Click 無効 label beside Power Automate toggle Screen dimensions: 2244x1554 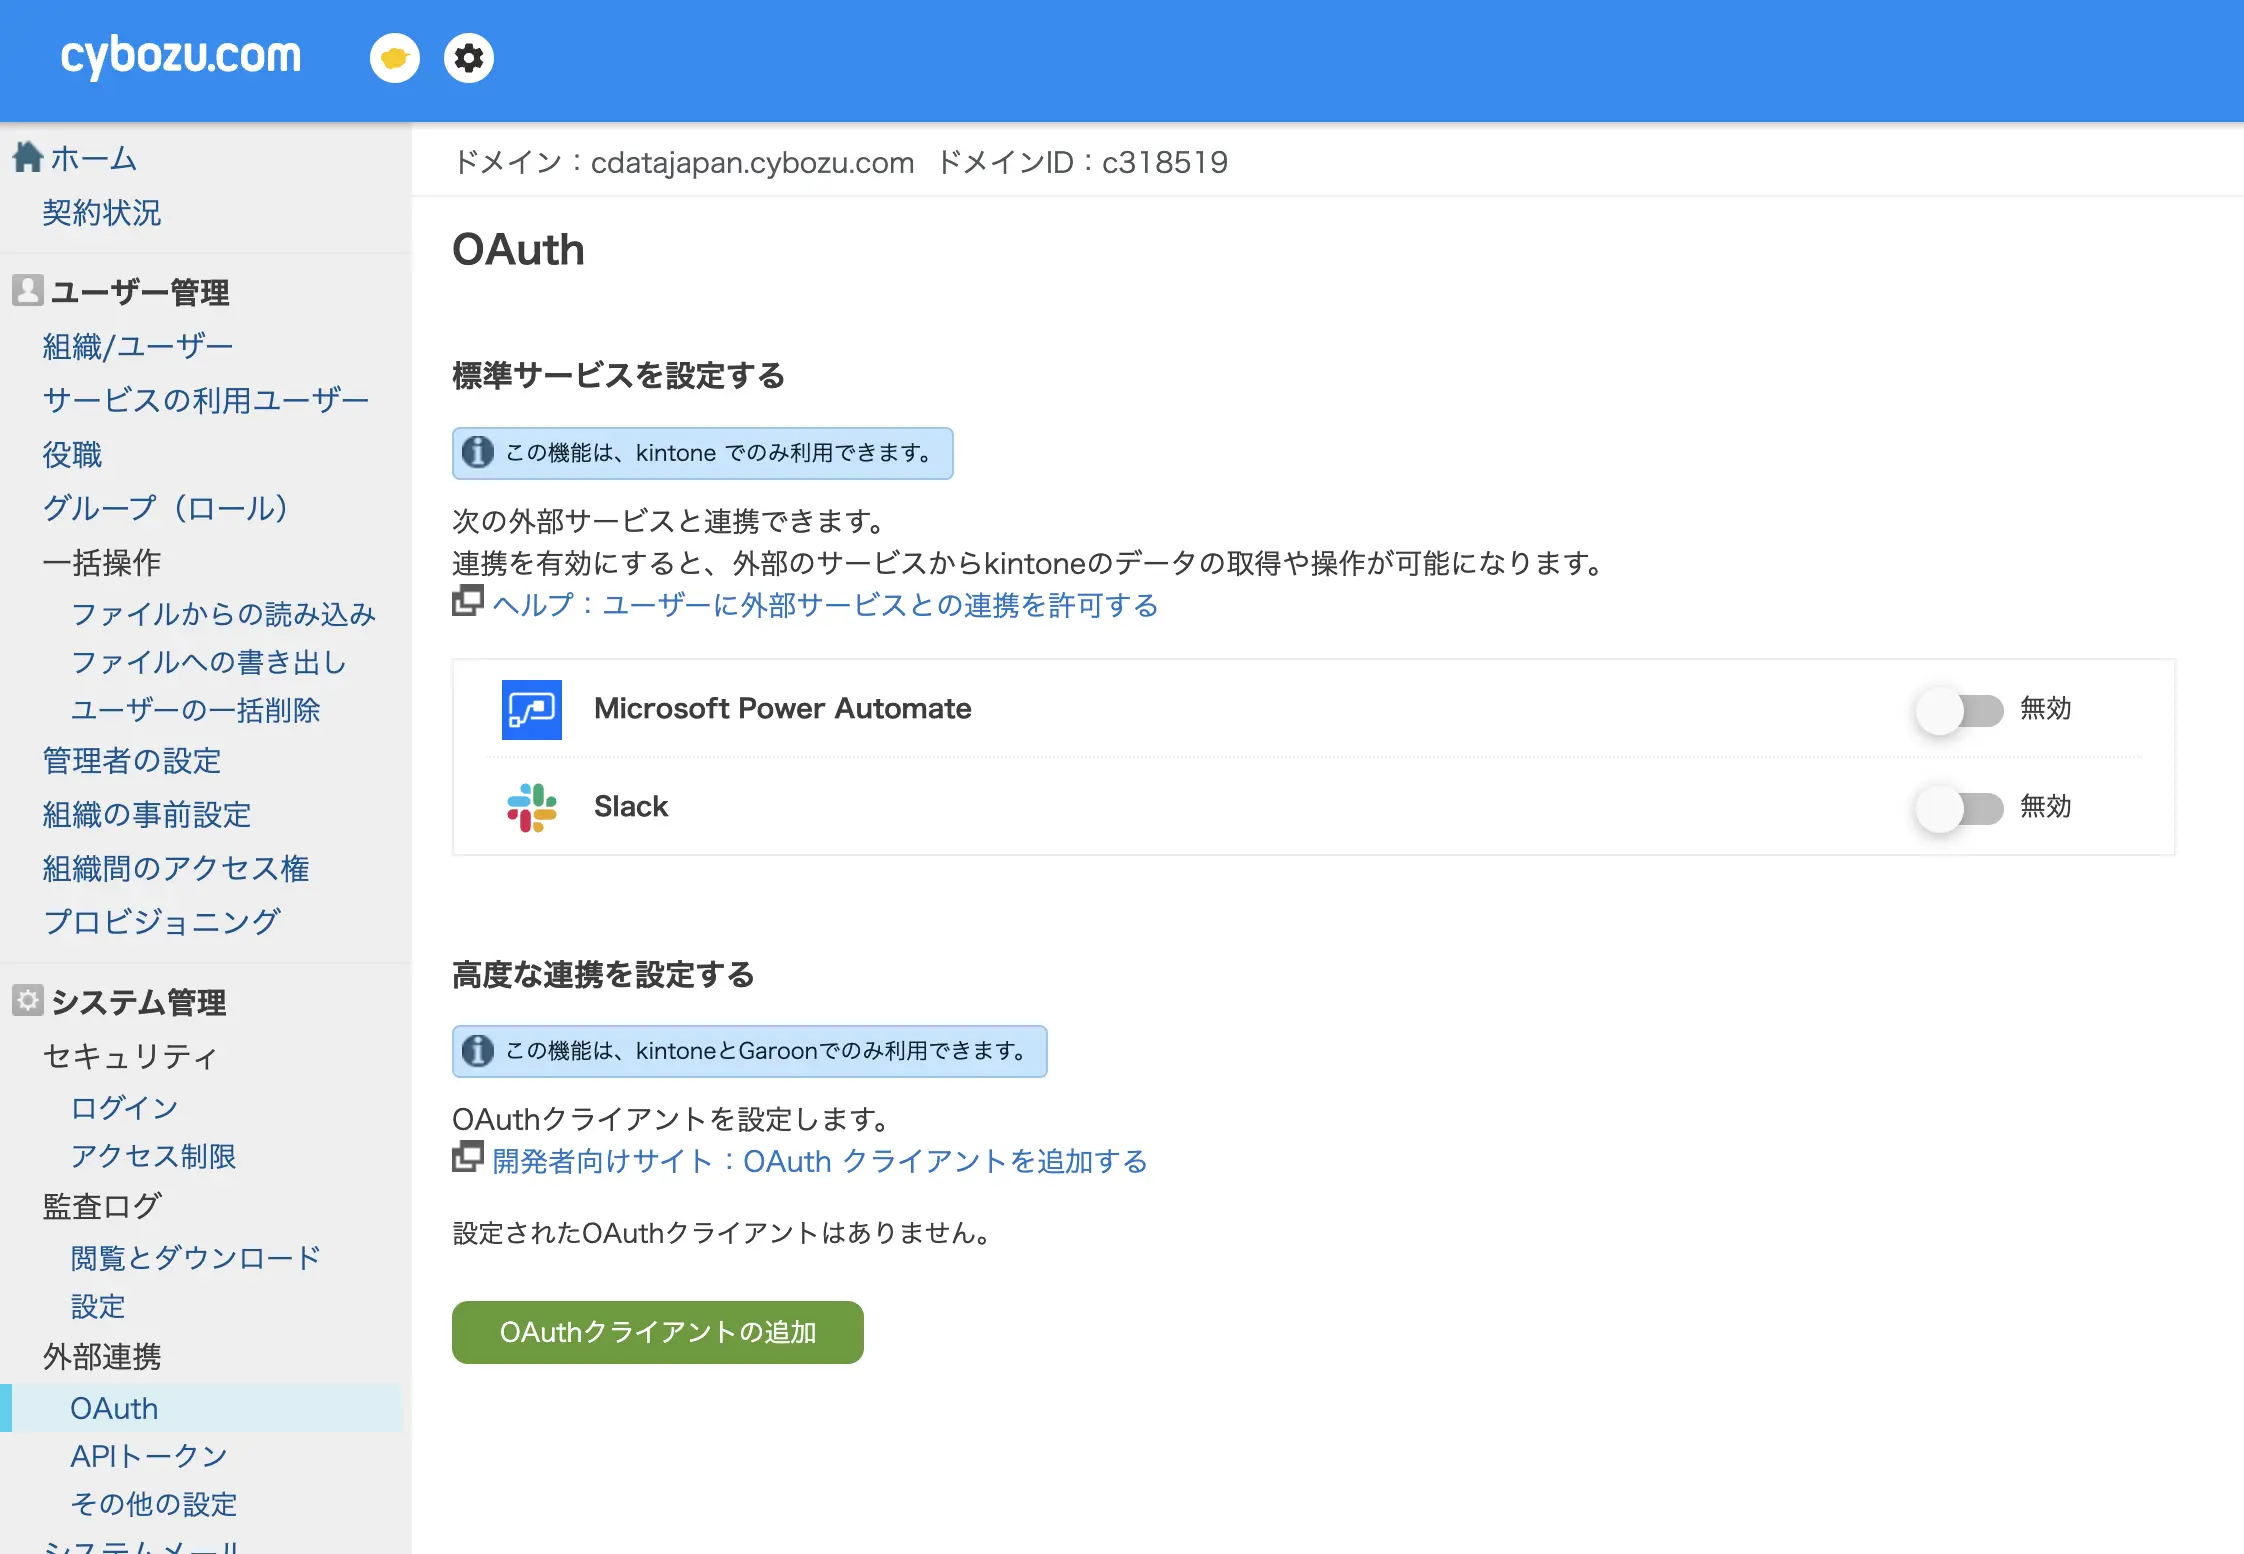2045,708
